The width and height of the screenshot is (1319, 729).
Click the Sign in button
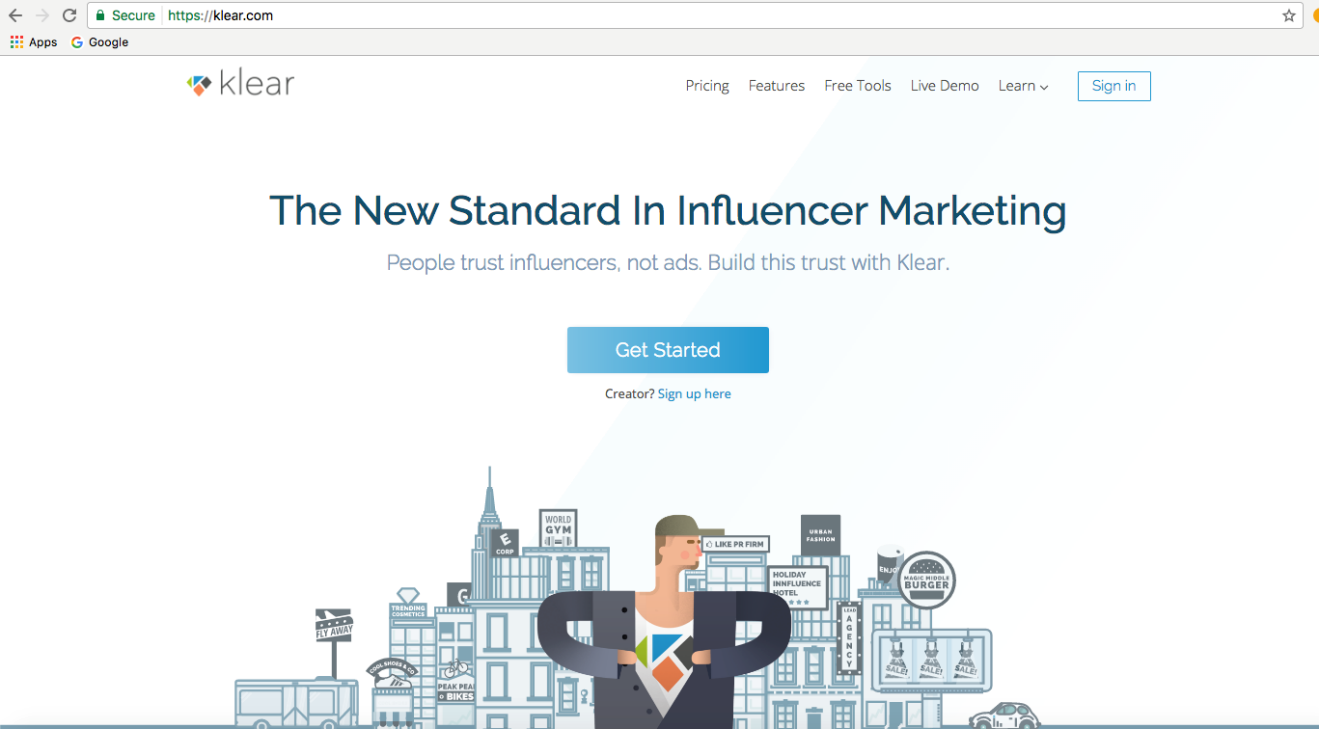tap(1114, 86)
